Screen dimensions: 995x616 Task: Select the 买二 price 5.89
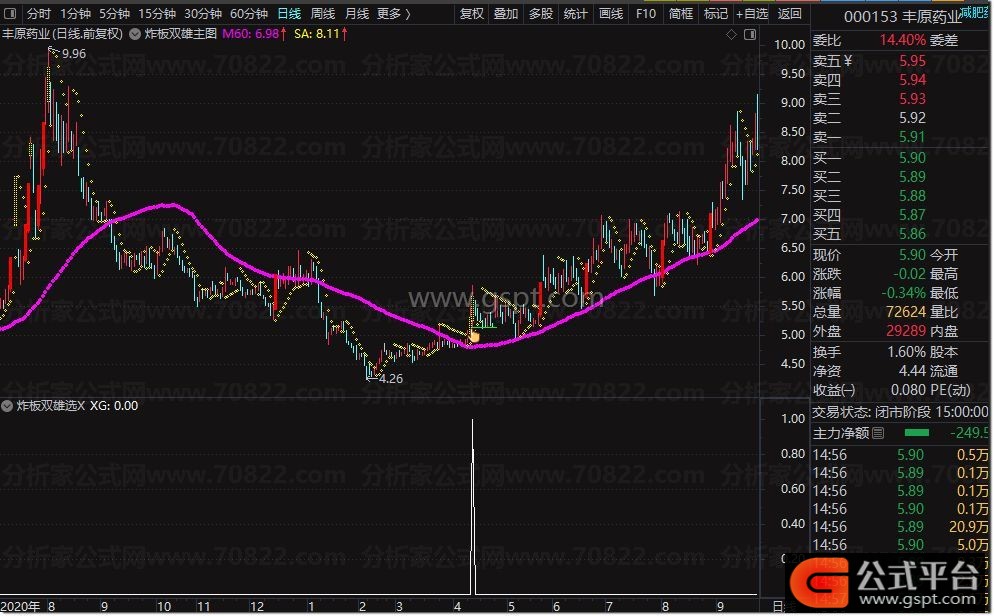913,177
